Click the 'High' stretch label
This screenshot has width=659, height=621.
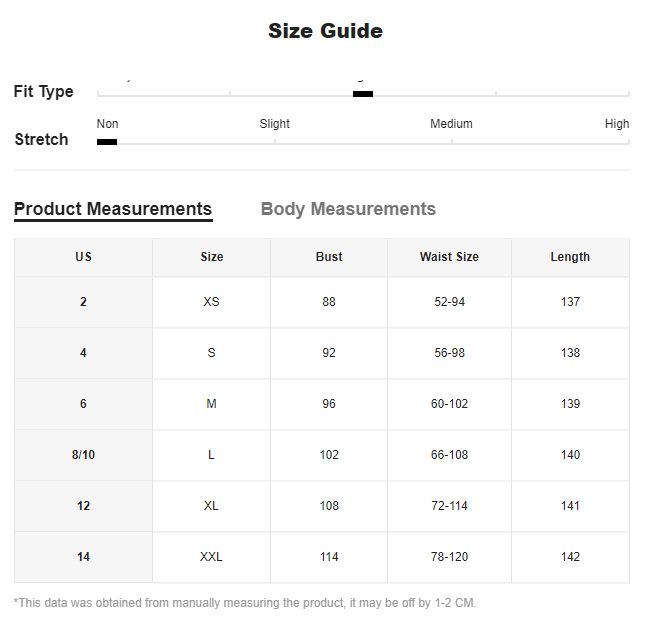point(617,124)
